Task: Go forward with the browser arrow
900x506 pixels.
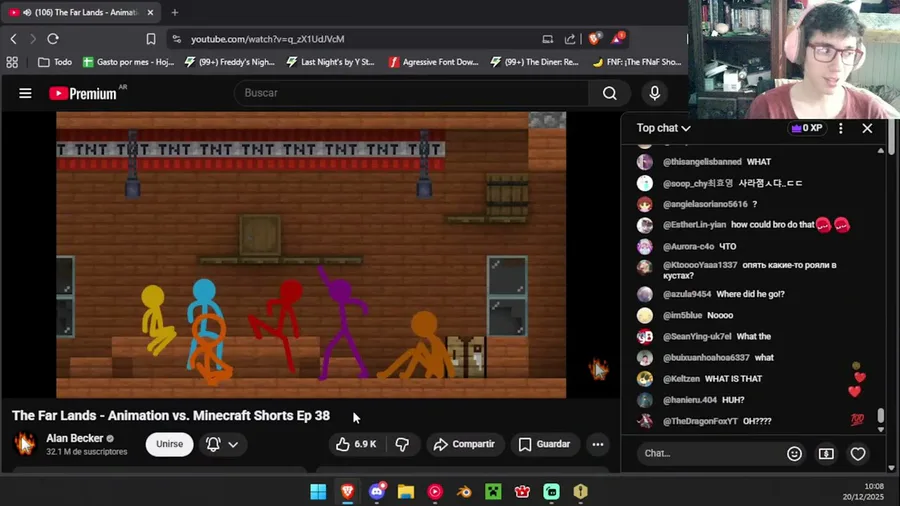Action: pyautogui.click(x=33, y=39)
